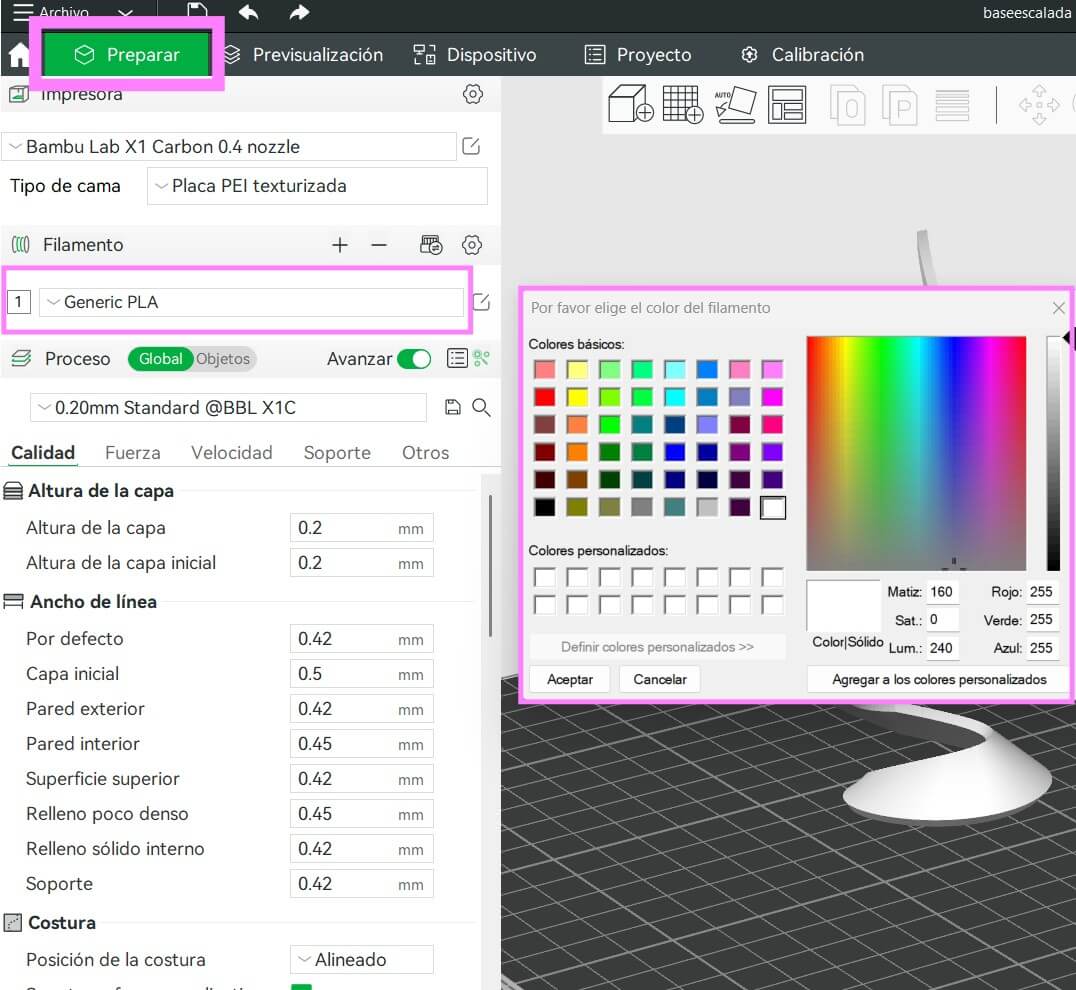Click Altura de la capa inicial field
The height and width of the screenshot is (990, 1076).
click(362, 563)
